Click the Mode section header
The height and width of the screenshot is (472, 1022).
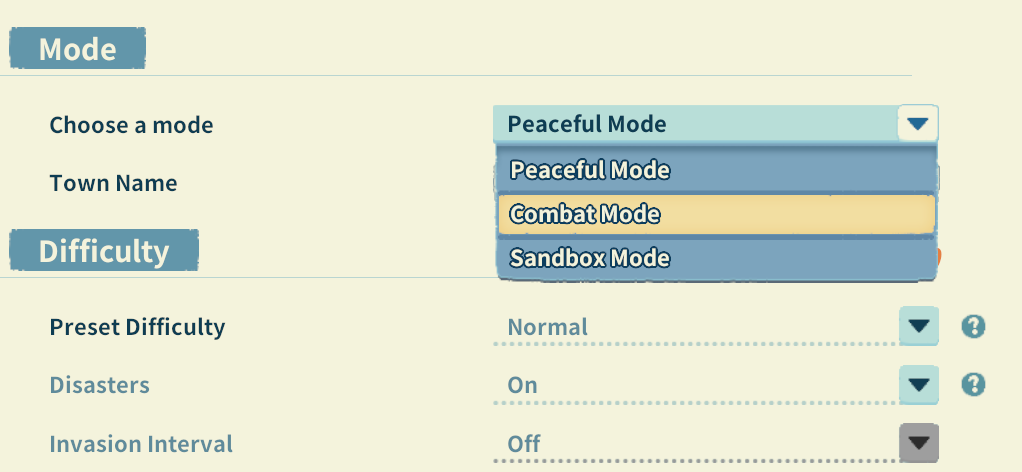coord(78,48)
